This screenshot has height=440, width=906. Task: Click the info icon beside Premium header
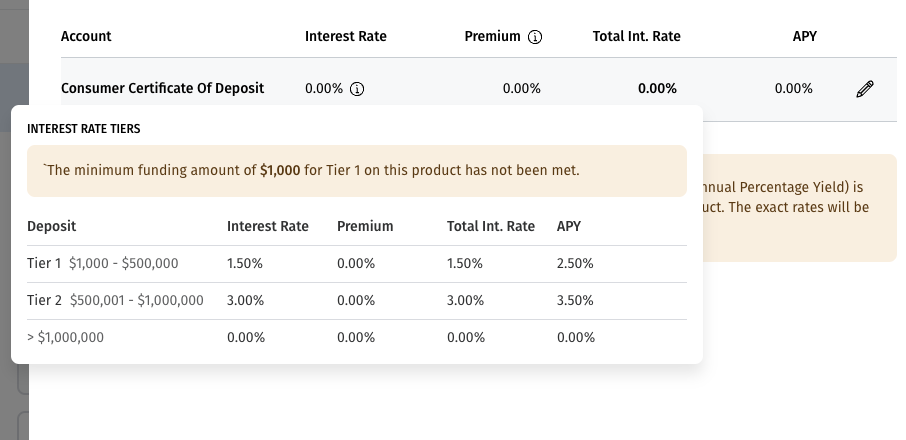pos(535,37)
